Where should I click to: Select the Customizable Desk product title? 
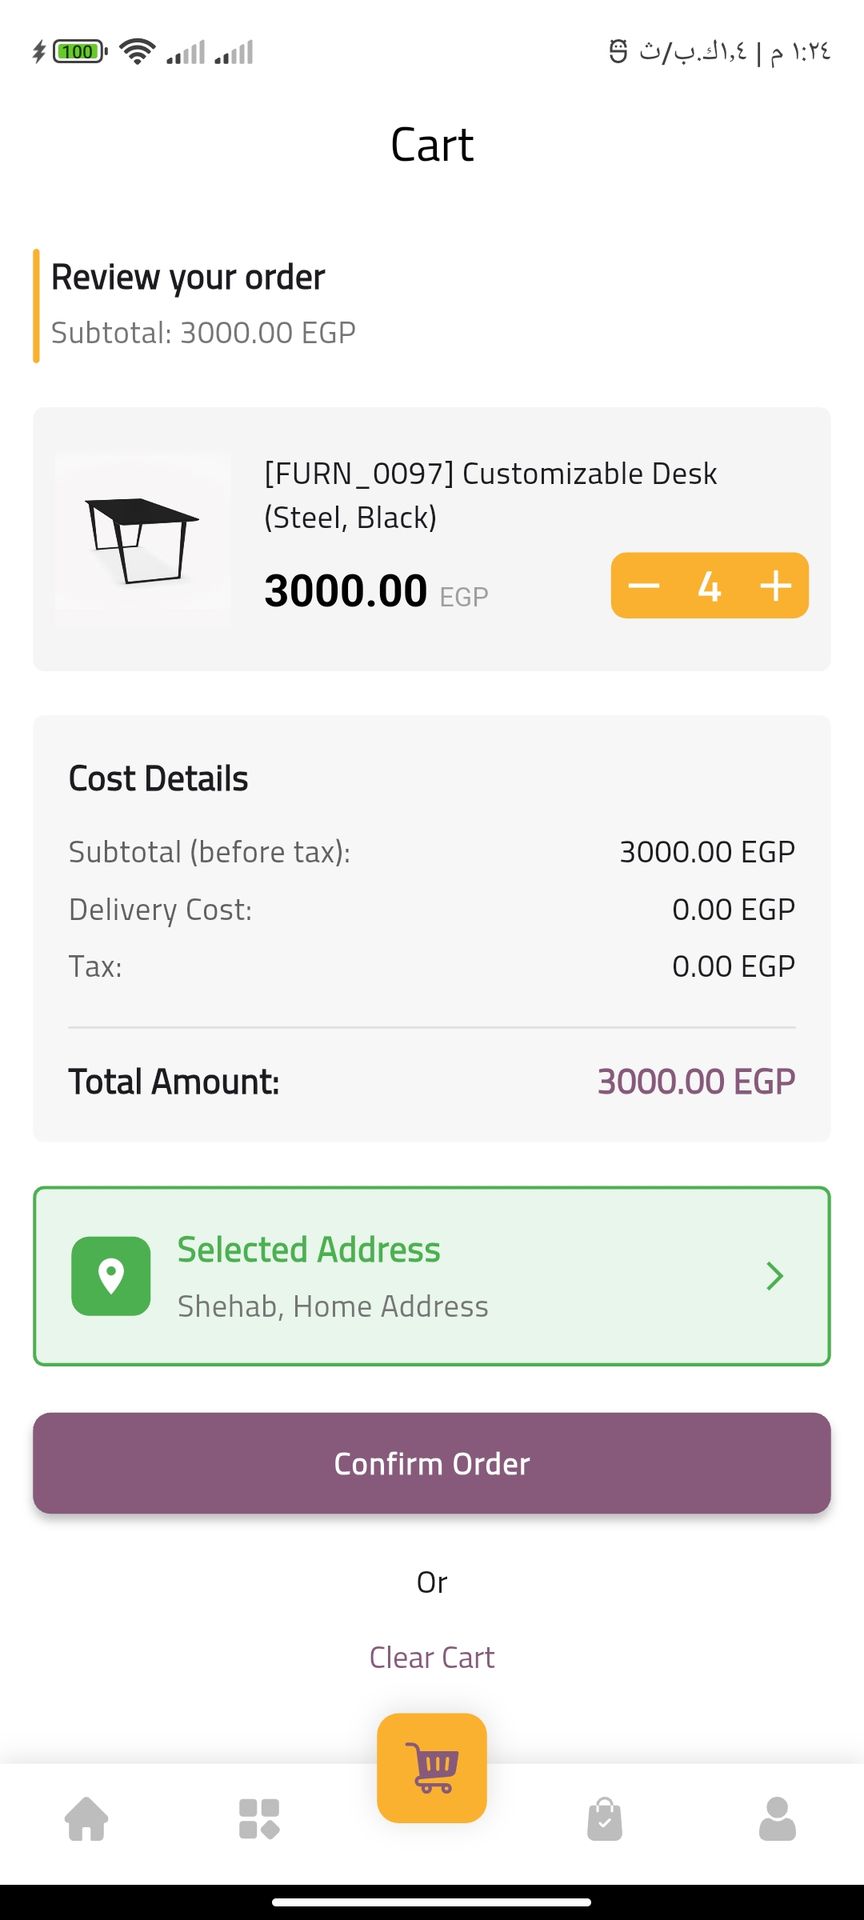point(490,495)
